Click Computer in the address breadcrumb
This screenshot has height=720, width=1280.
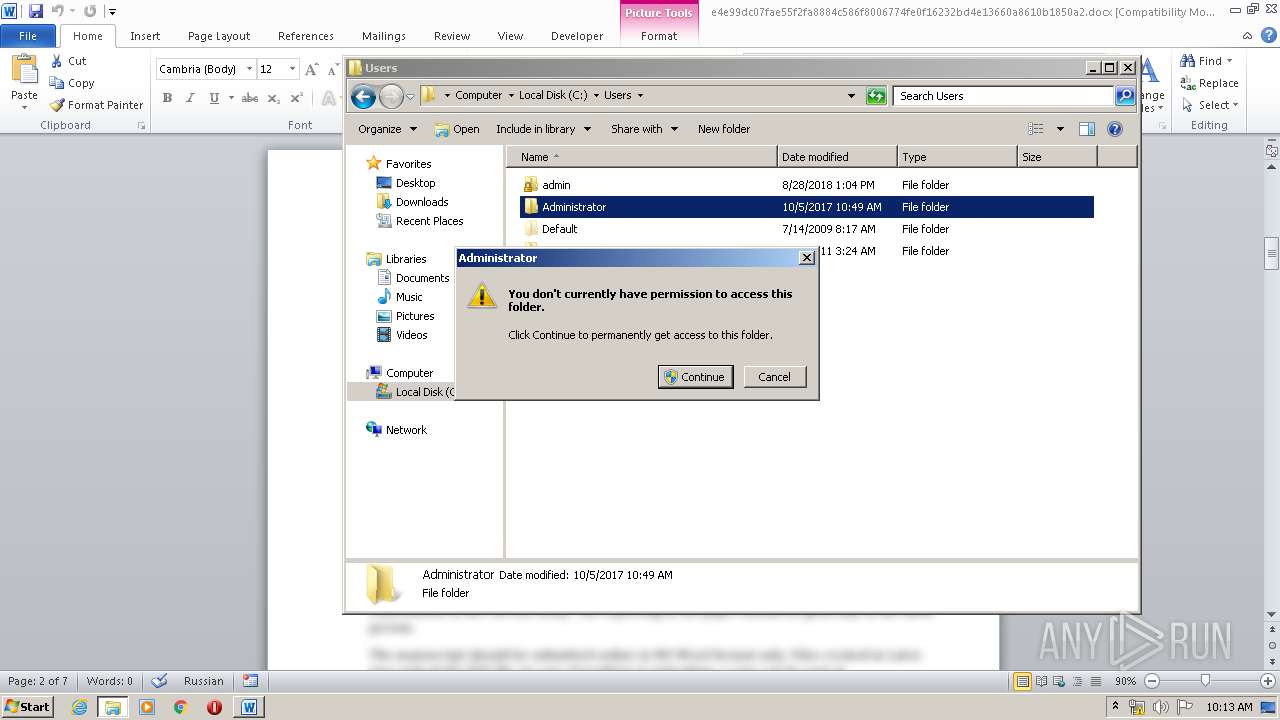click(x=478, y=96)
